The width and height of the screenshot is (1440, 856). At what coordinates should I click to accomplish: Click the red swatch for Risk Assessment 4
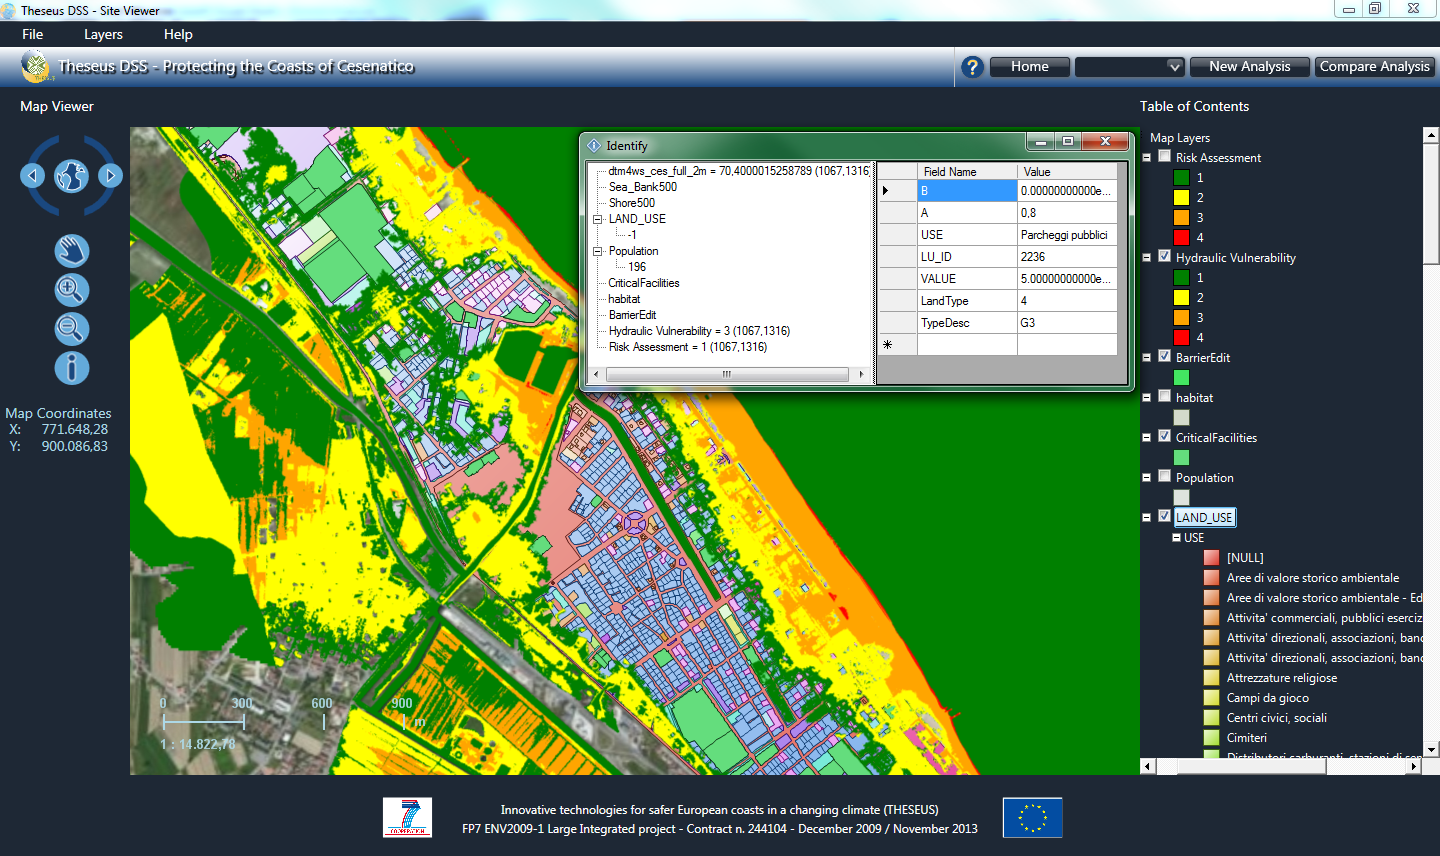1181,237
